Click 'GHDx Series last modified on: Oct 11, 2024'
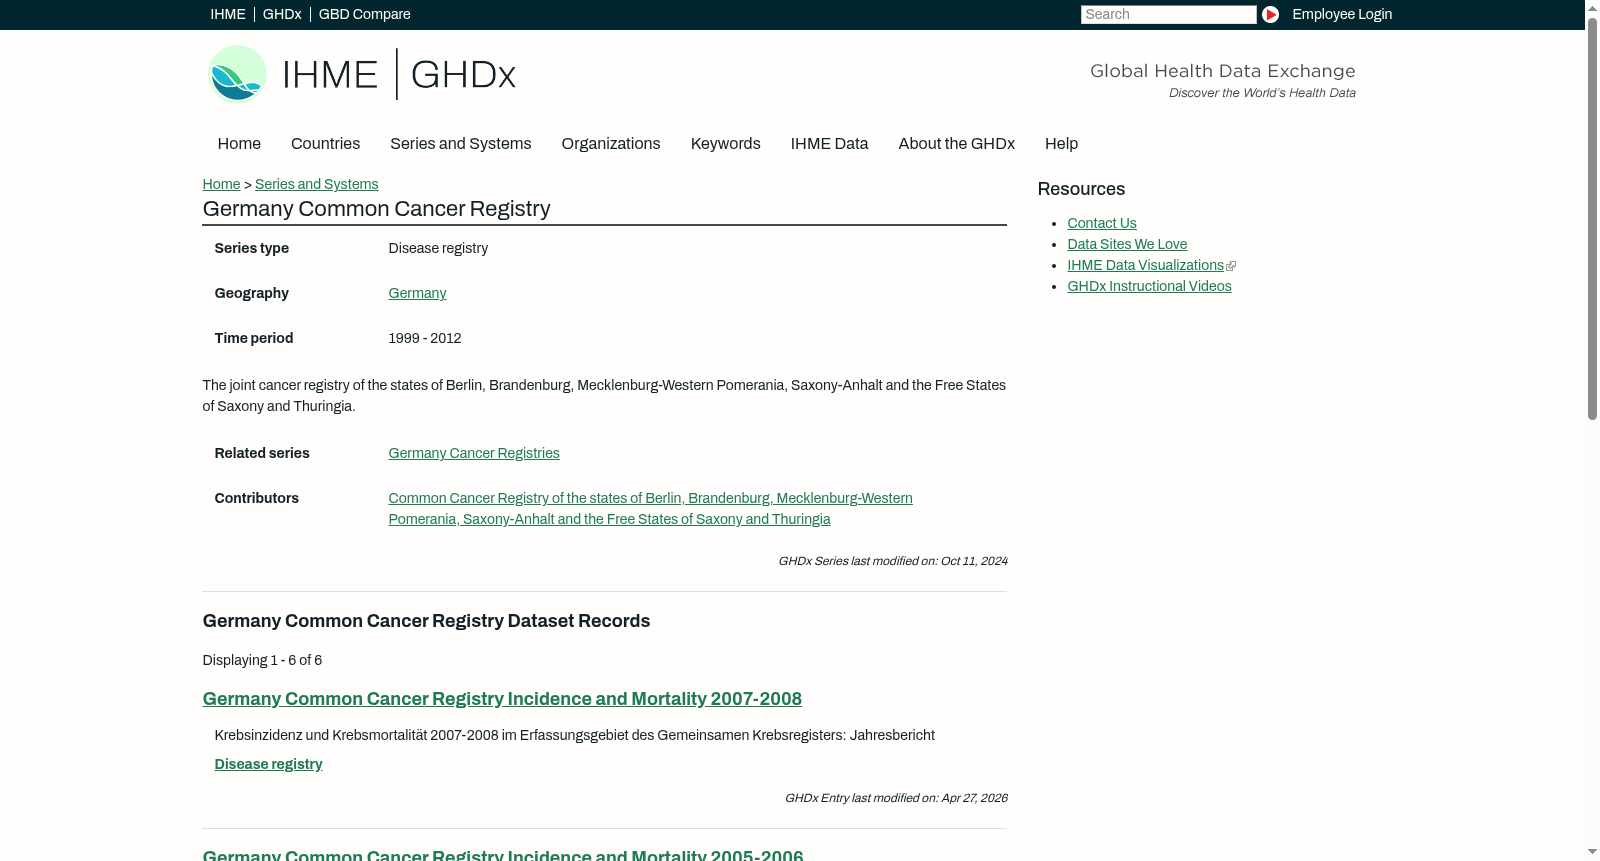This screenshot has width=1600, height=861. [x=893, y=561]
